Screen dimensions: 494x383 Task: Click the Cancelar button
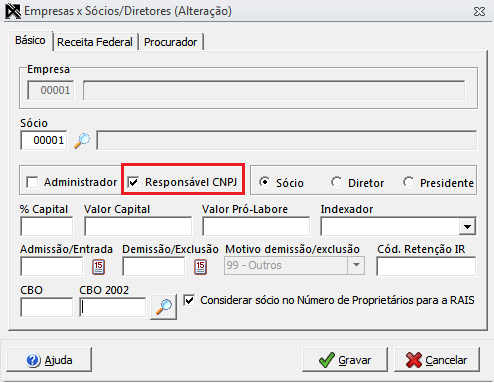click(437, 360)
